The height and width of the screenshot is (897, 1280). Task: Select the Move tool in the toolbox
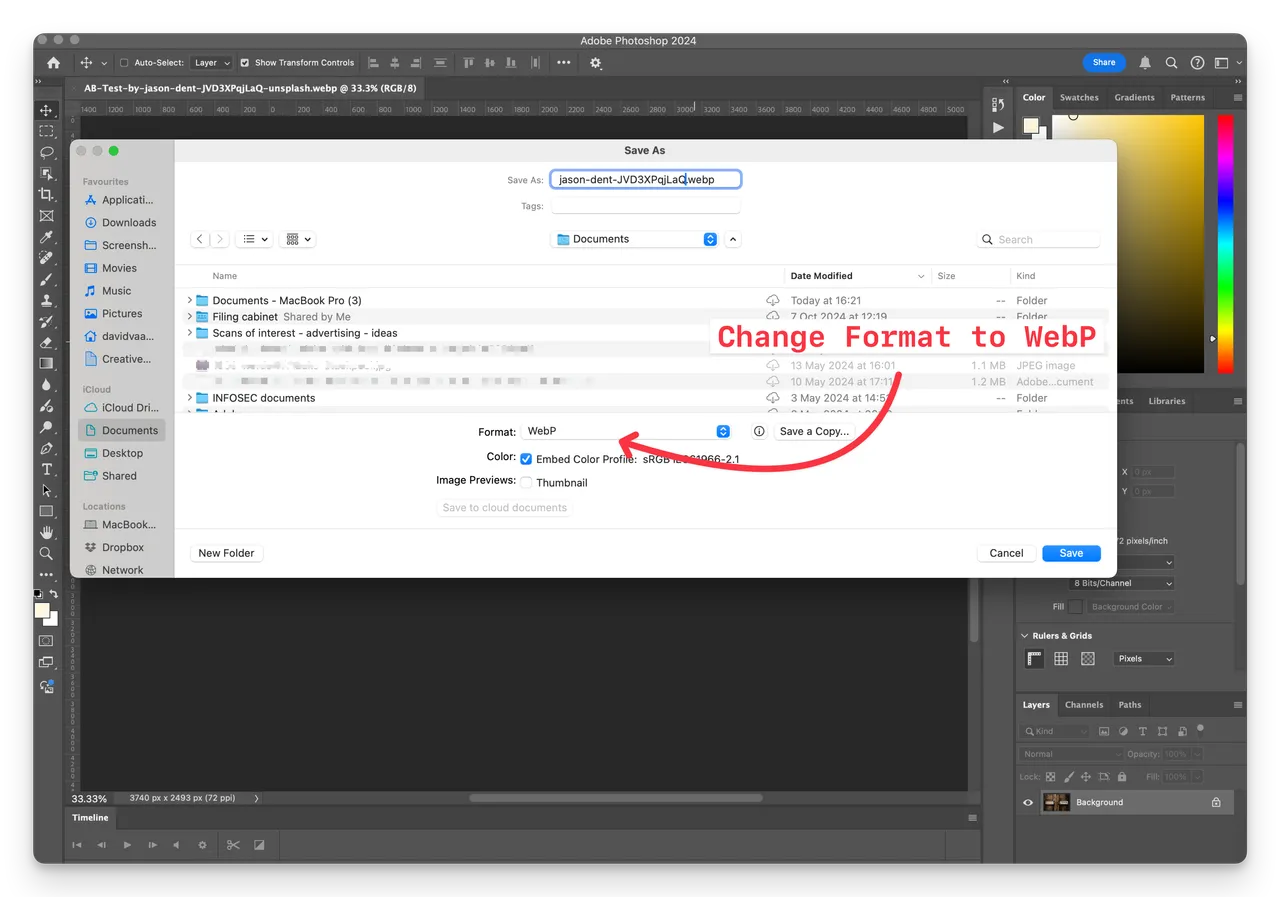tap(46, 110)
